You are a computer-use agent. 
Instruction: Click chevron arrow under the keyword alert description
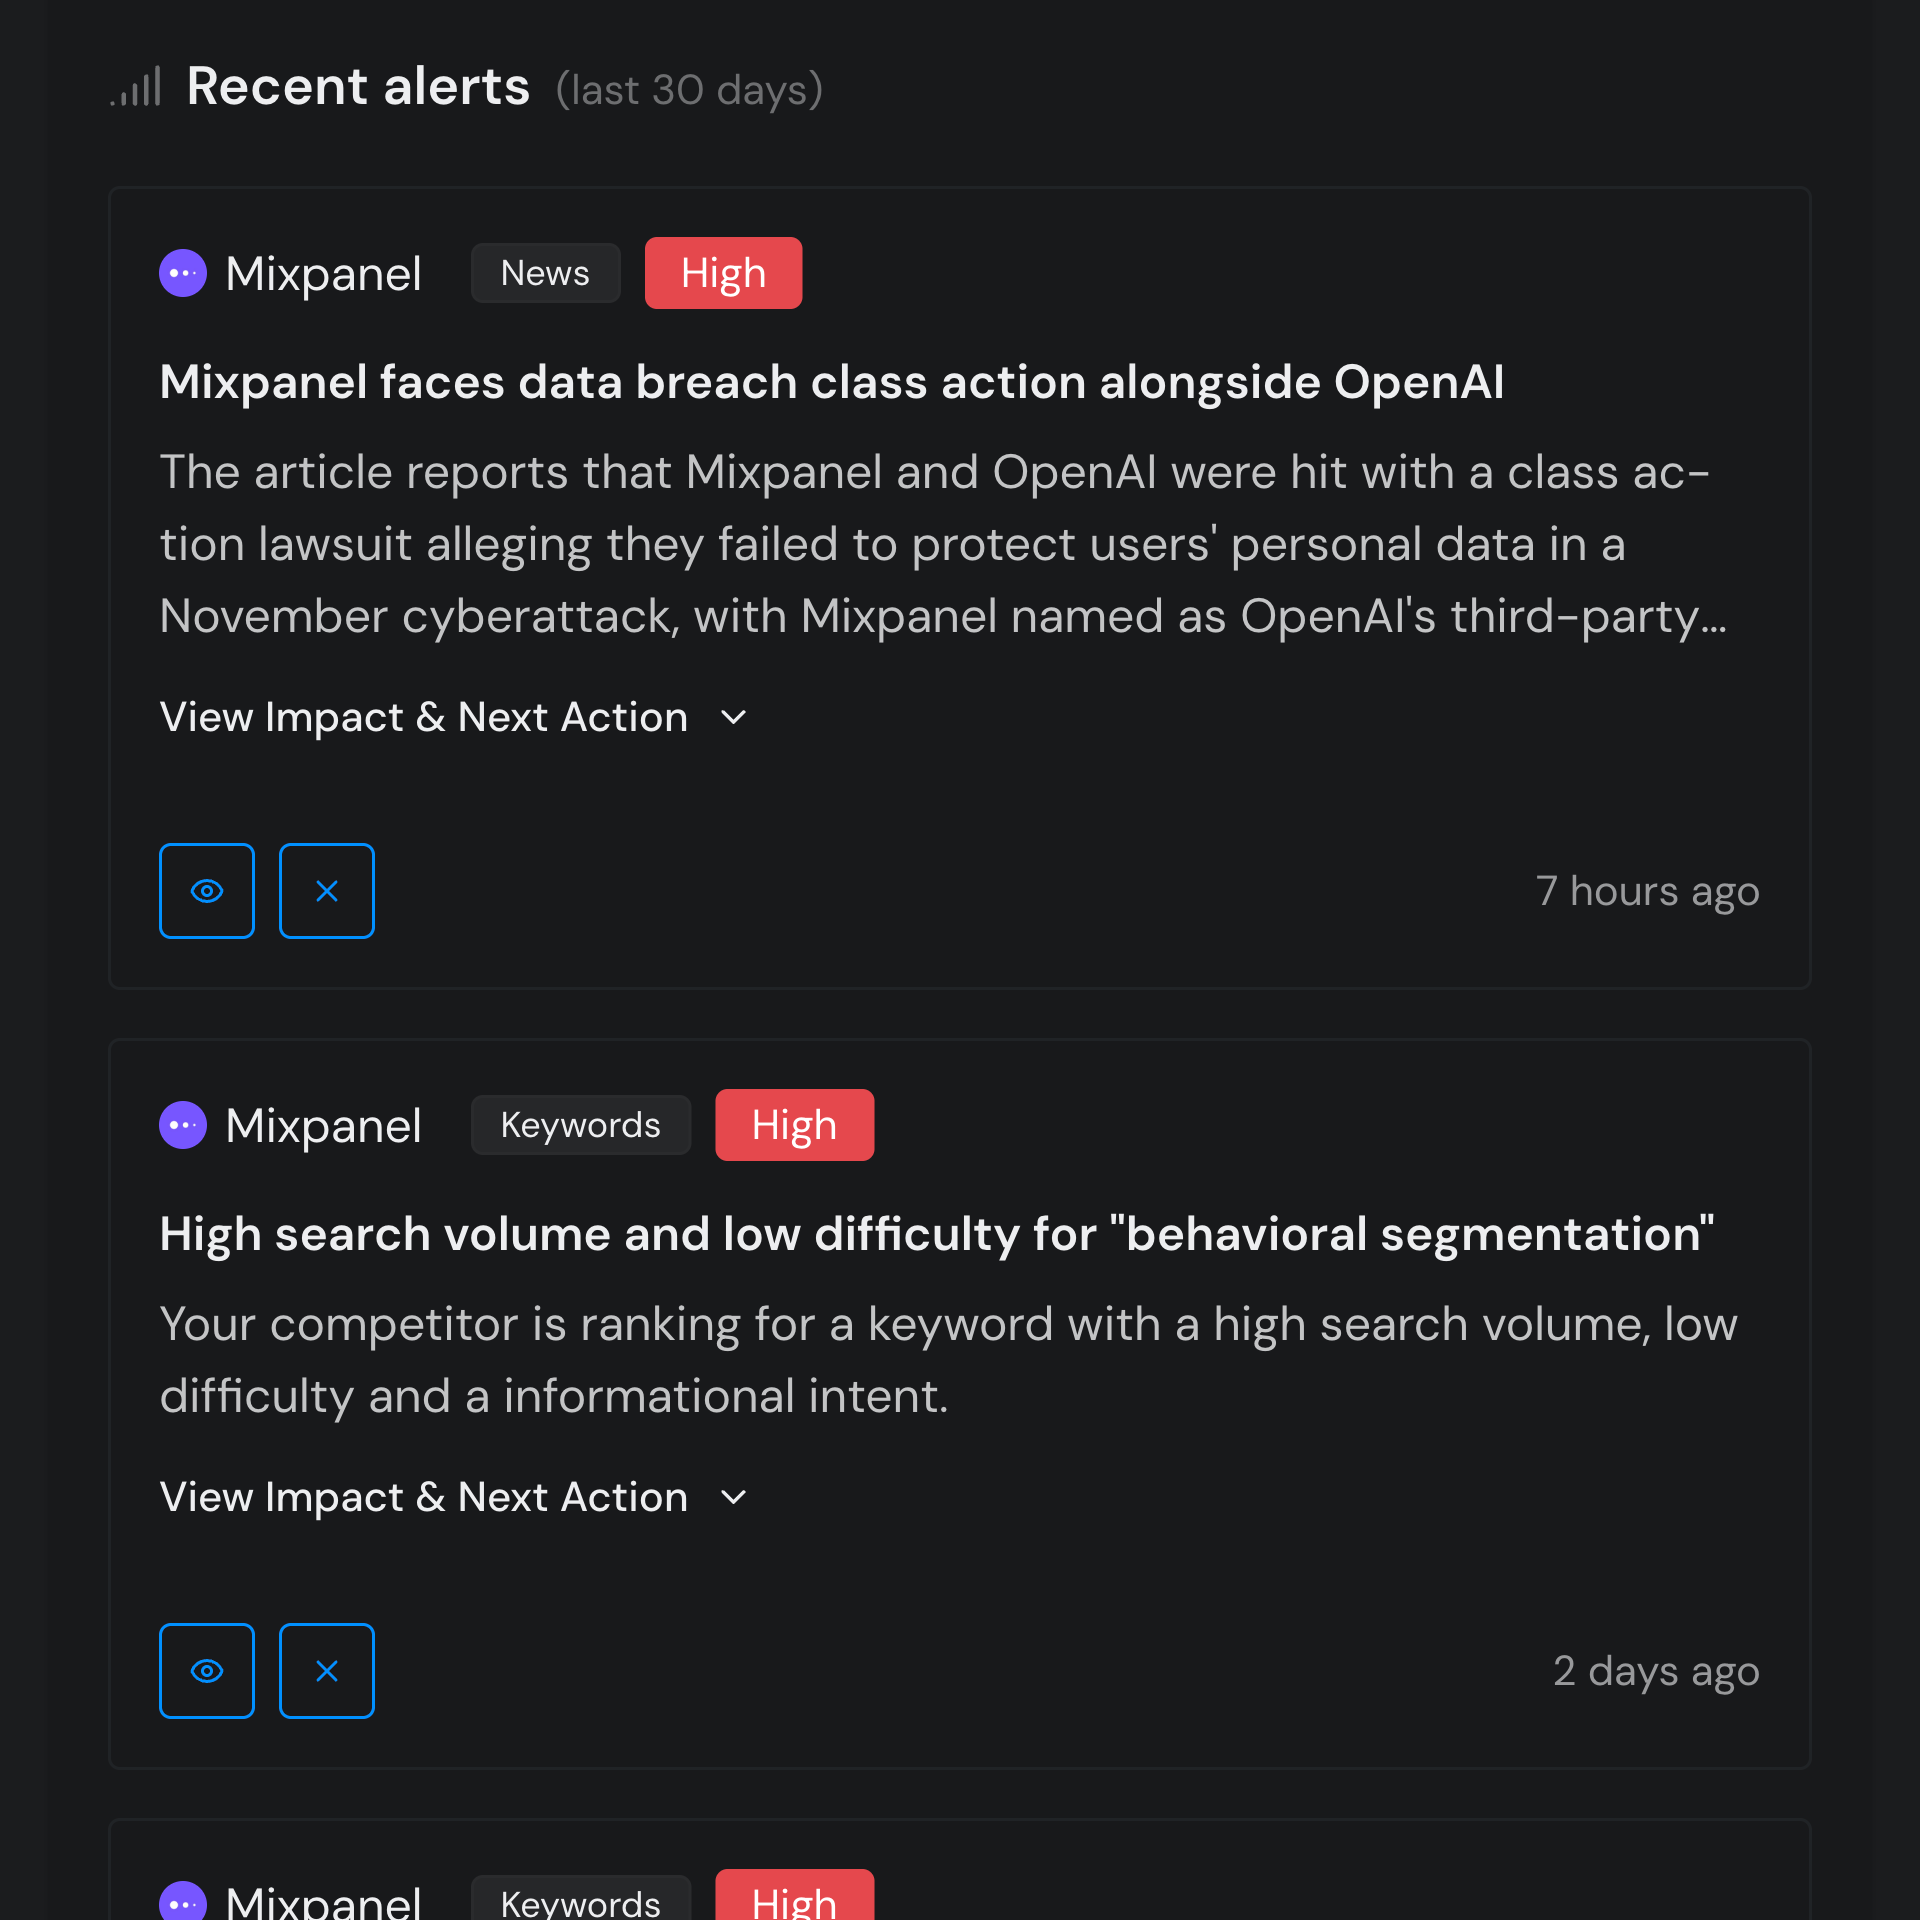tap(734, 1498)
